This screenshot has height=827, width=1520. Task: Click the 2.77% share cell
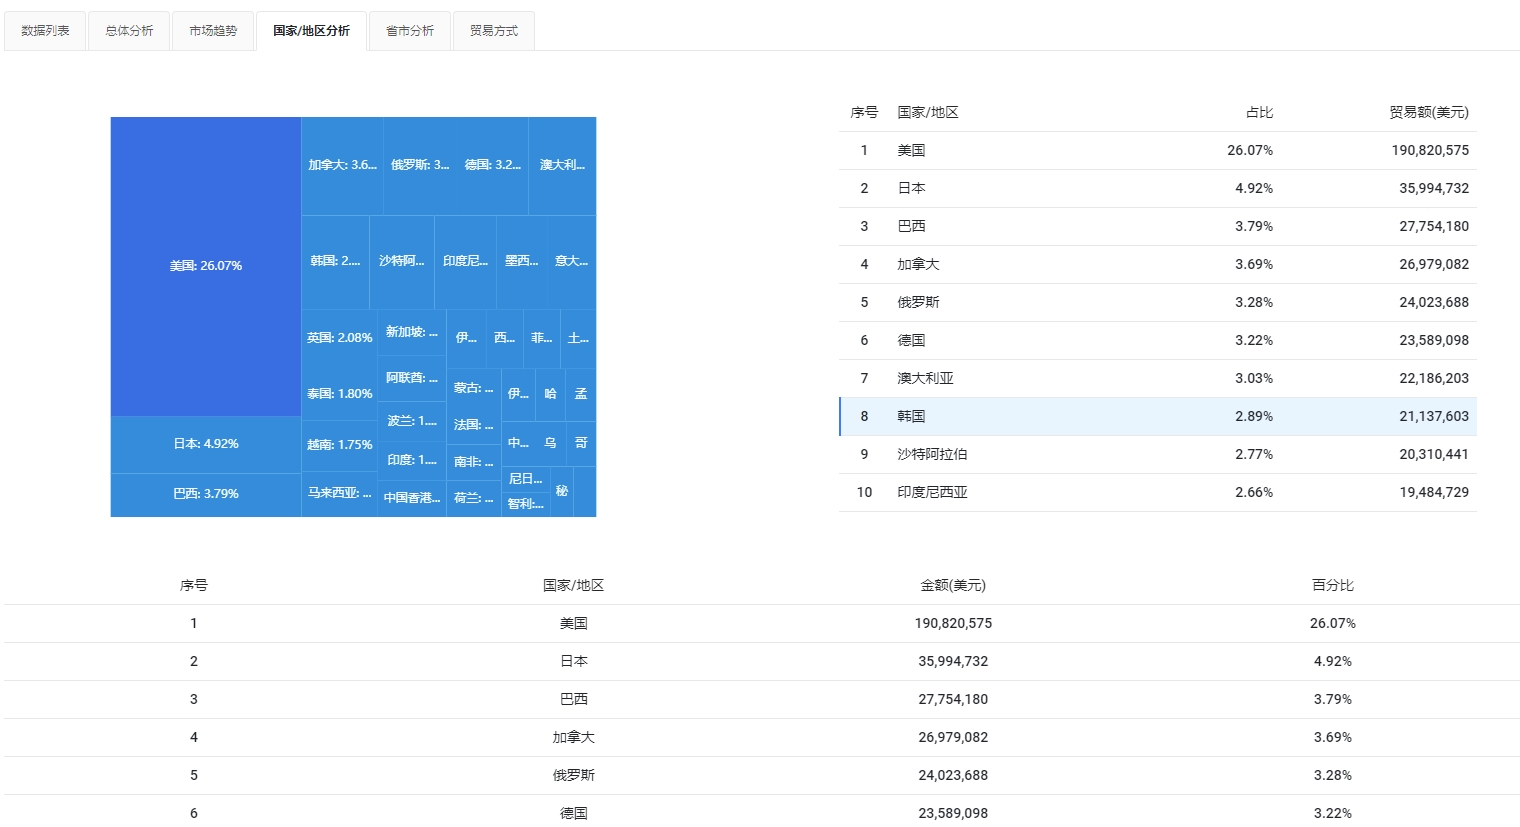click(x=1254, y=454)
